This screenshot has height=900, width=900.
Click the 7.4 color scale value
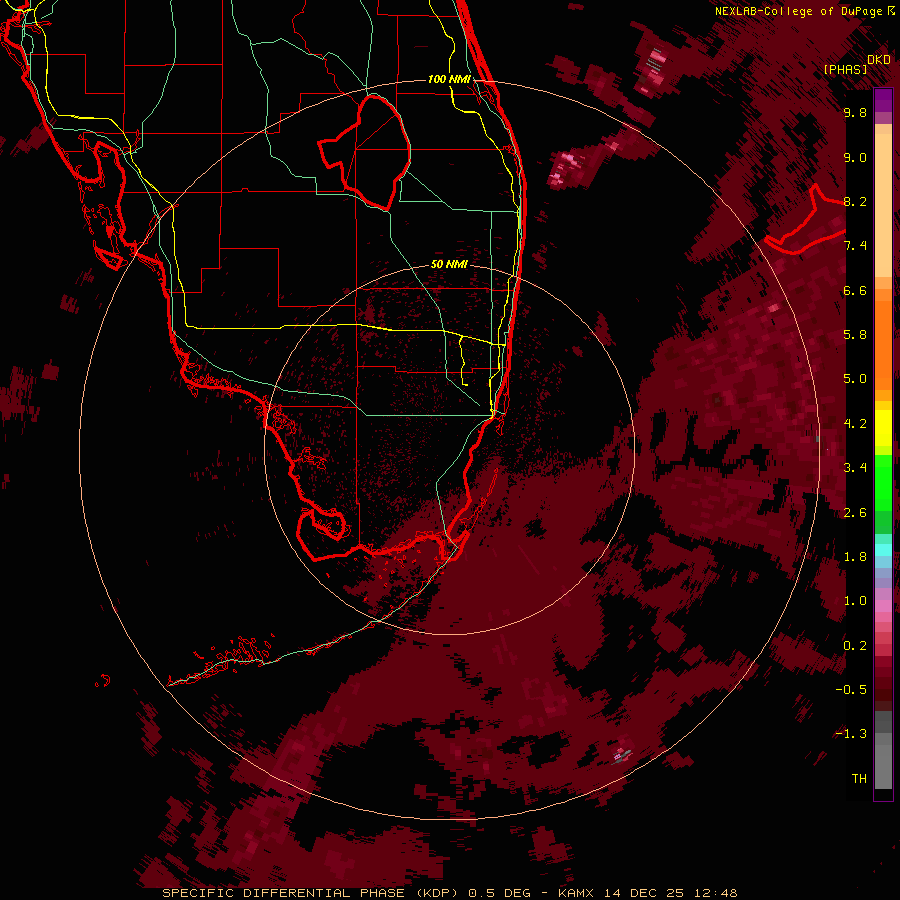(855, 246)
